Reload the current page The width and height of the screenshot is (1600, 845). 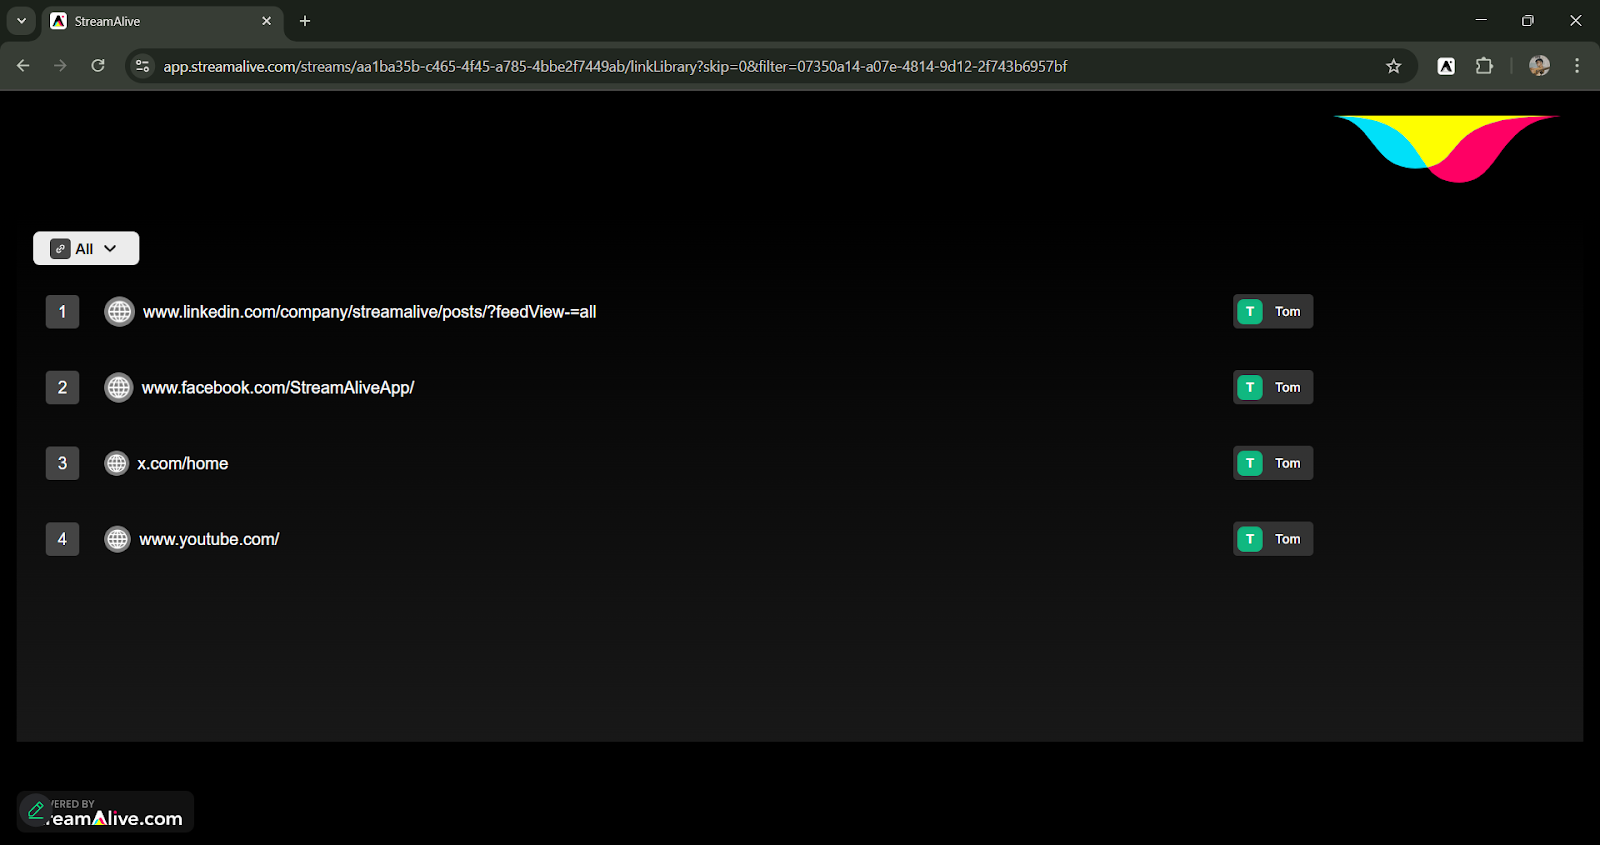(x=98, y=66)
